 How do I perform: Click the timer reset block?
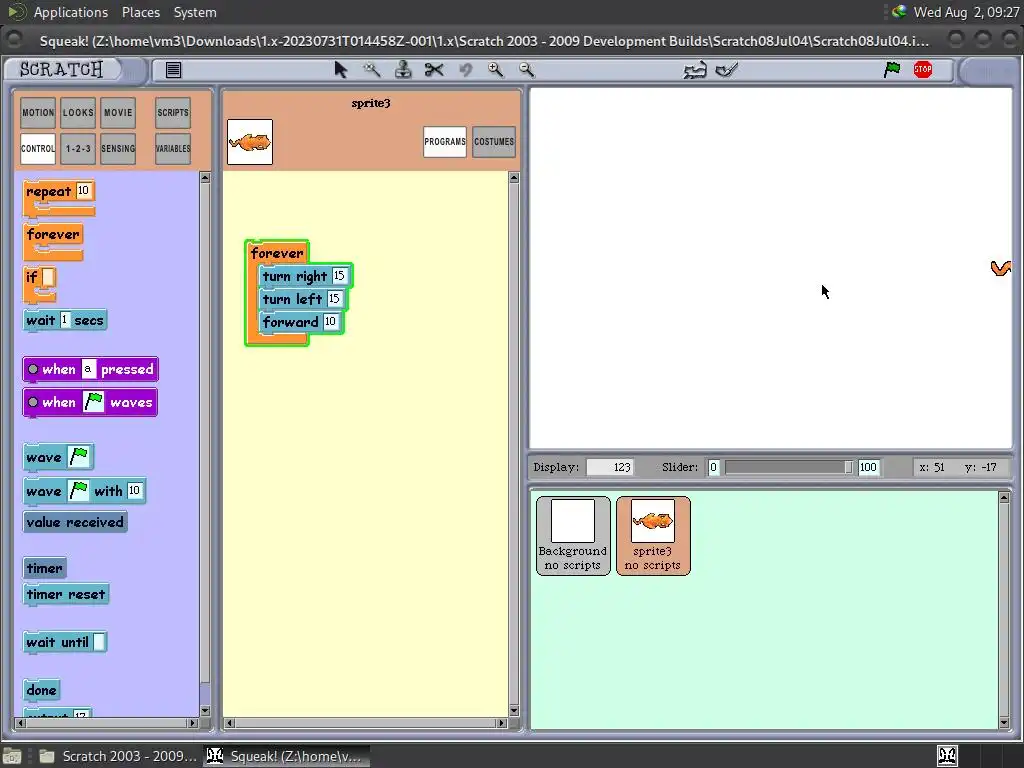(66, 594)
